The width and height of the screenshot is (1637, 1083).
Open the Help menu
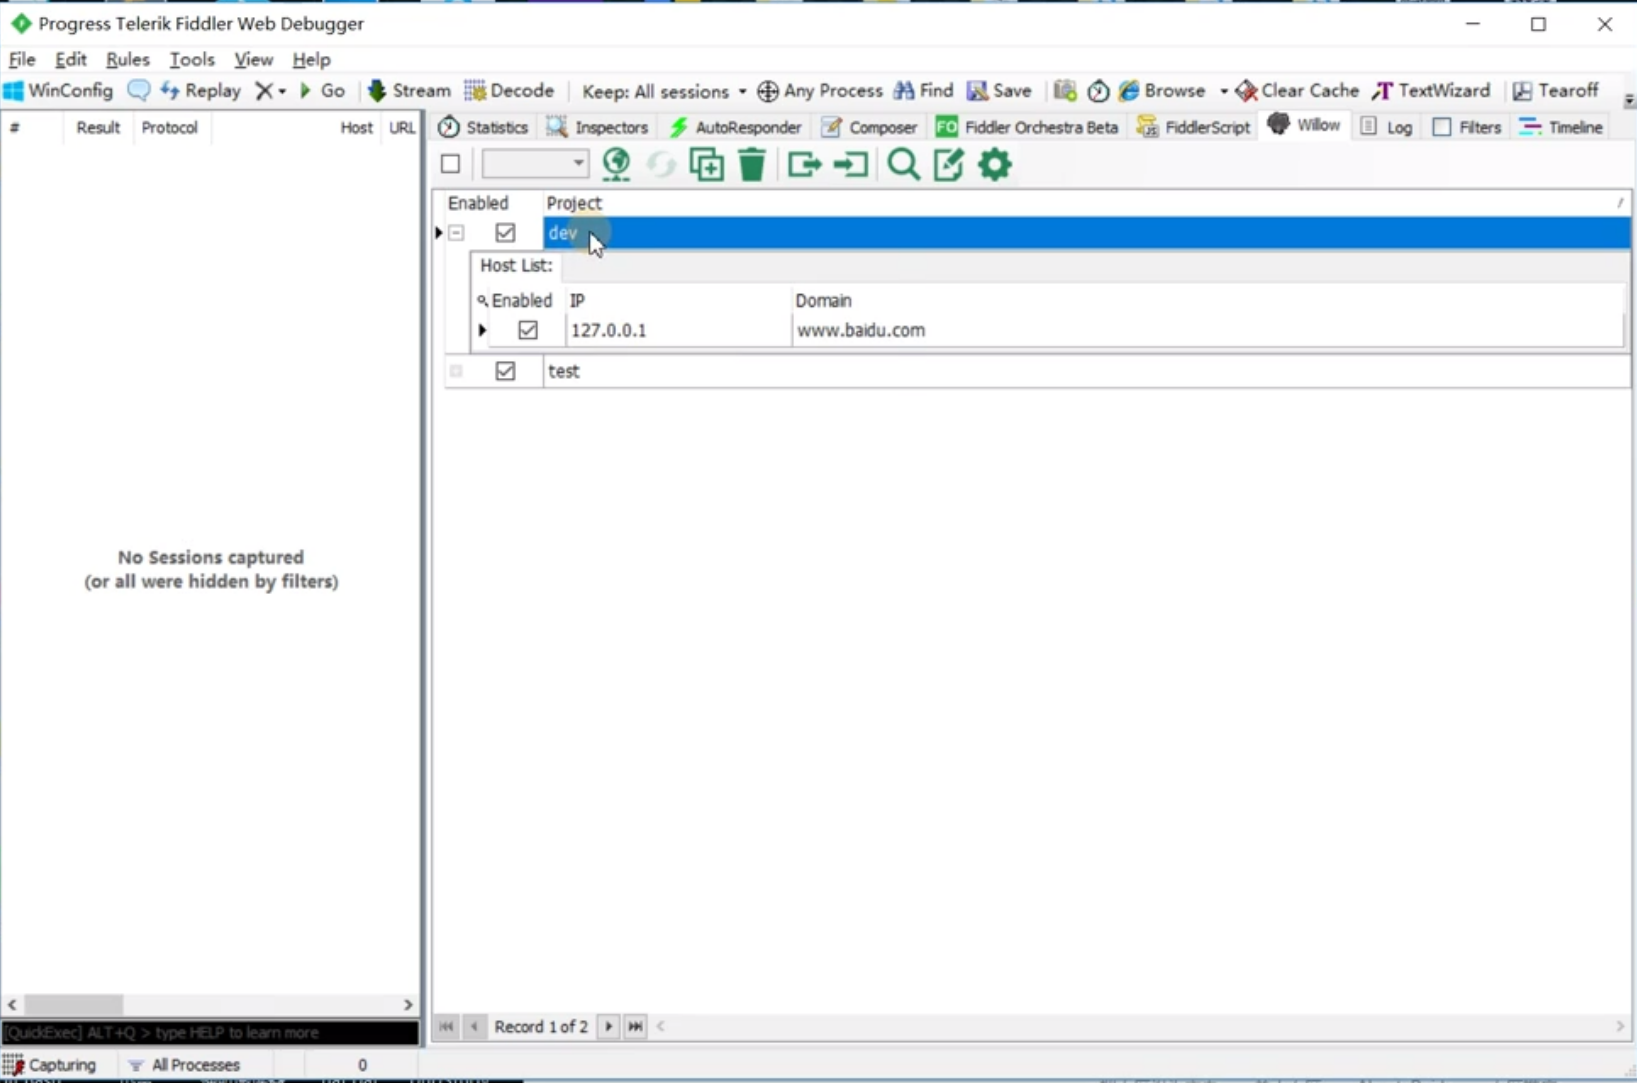coord(312,60)
